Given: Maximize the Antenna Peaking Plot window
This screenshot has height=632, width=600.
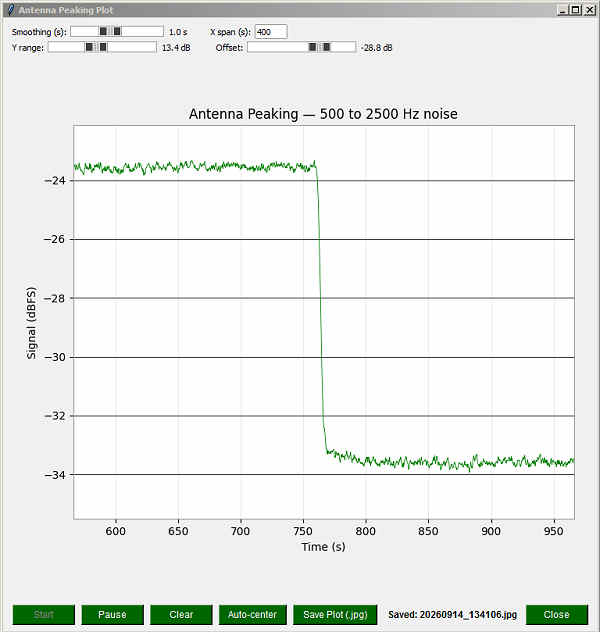Looking at the screenshot, I should click(x=576, y=10).
